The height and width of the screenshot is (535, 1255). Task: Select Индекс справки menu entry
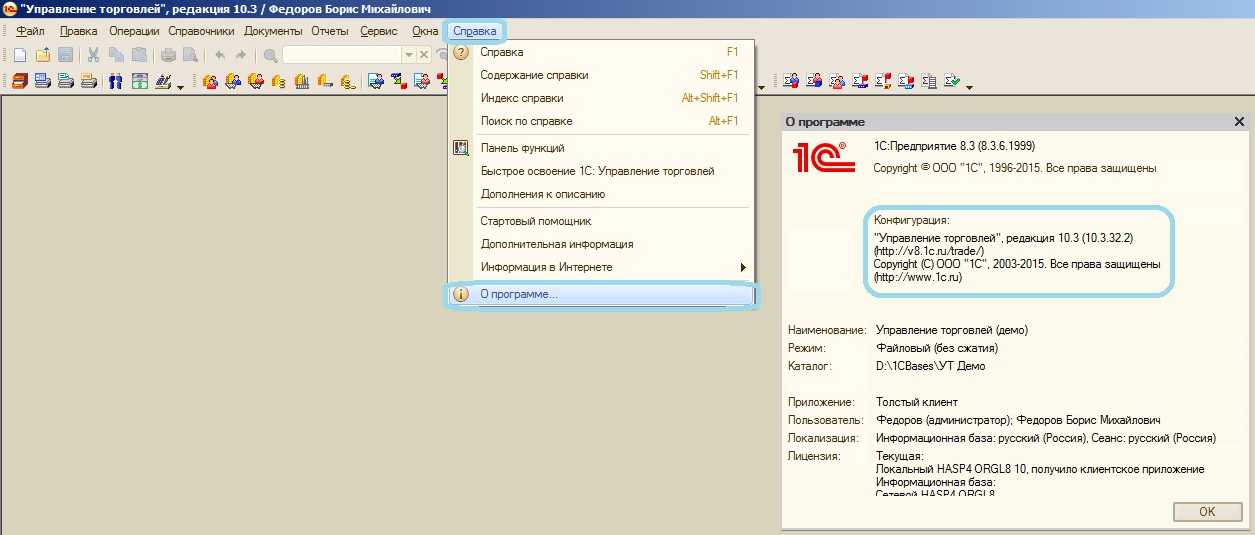click(x=600, y=98)
